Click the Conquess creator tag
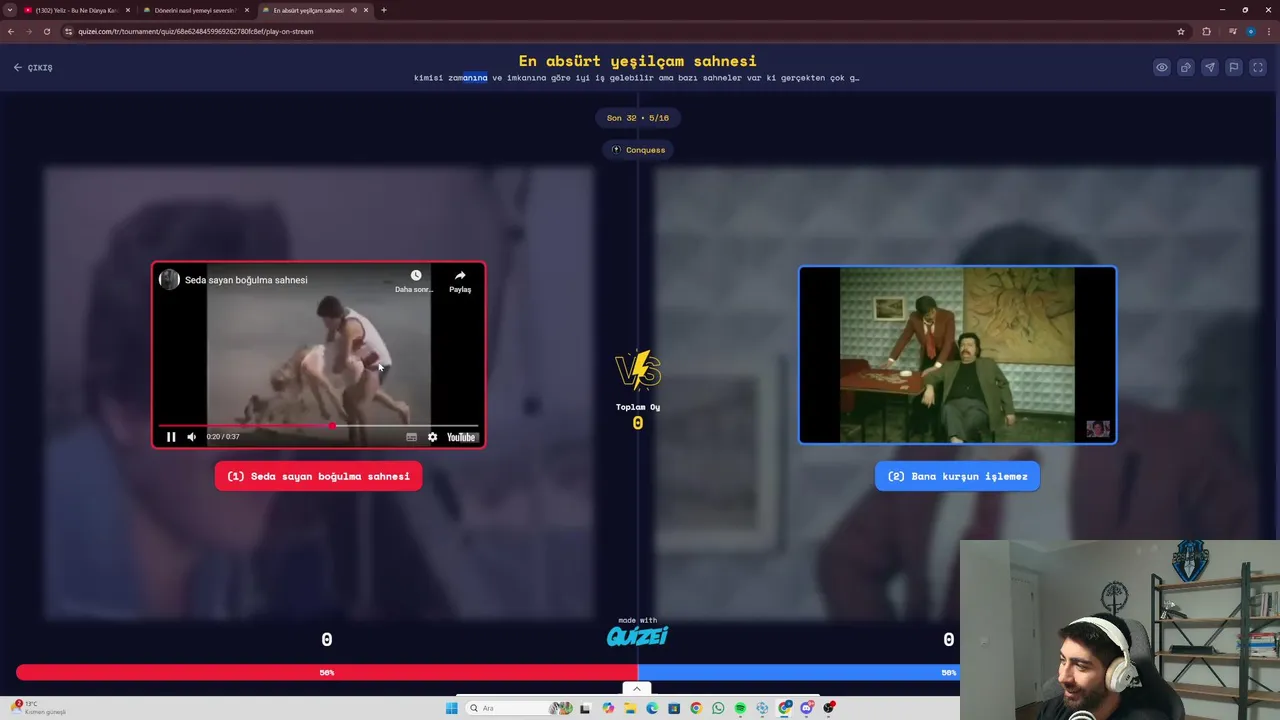1280x720 pixels. tap(638, 150)
